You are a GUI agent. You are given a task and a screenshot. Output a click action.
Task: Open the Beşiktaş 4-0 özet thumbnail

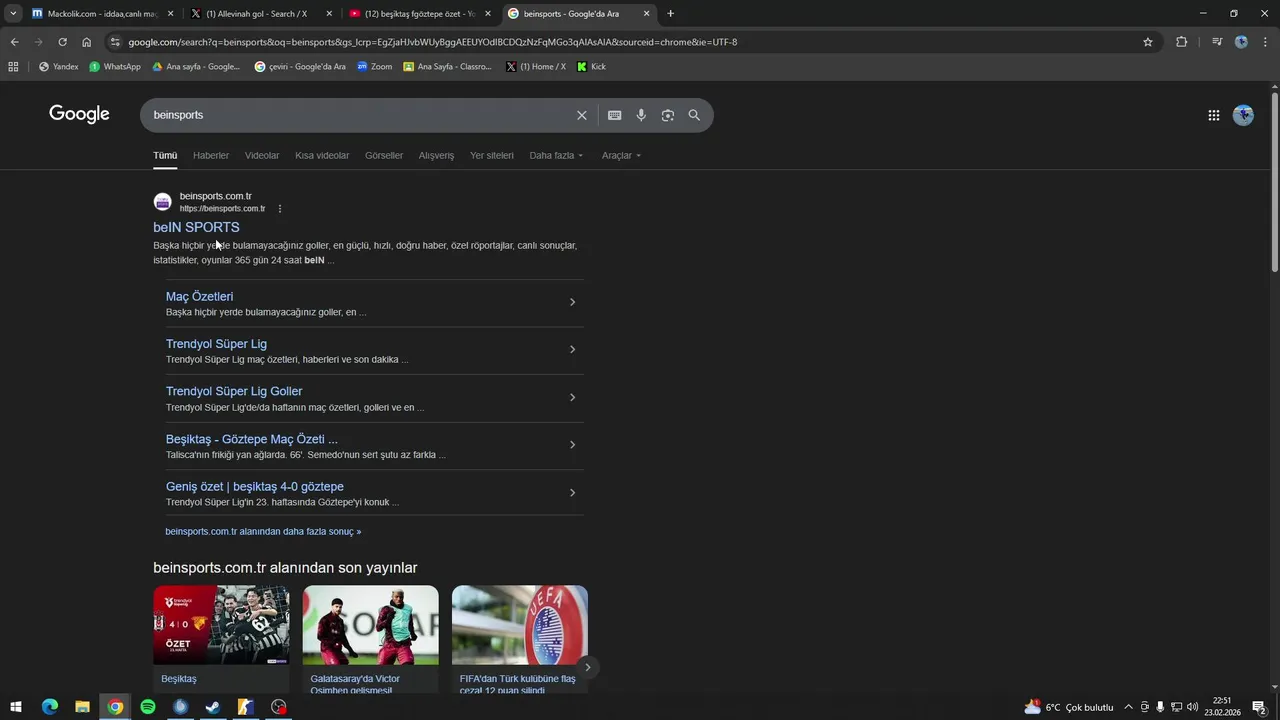[221, 625]
